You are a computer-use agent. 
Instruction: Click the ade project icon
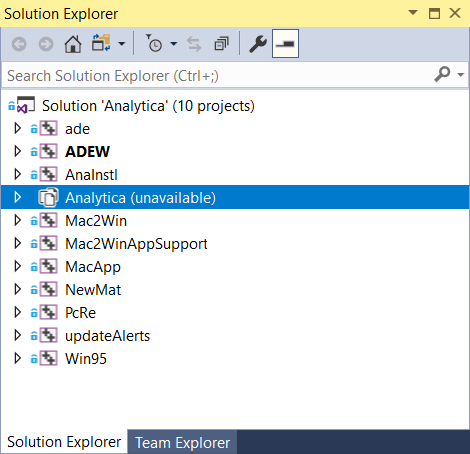point(49,128)
